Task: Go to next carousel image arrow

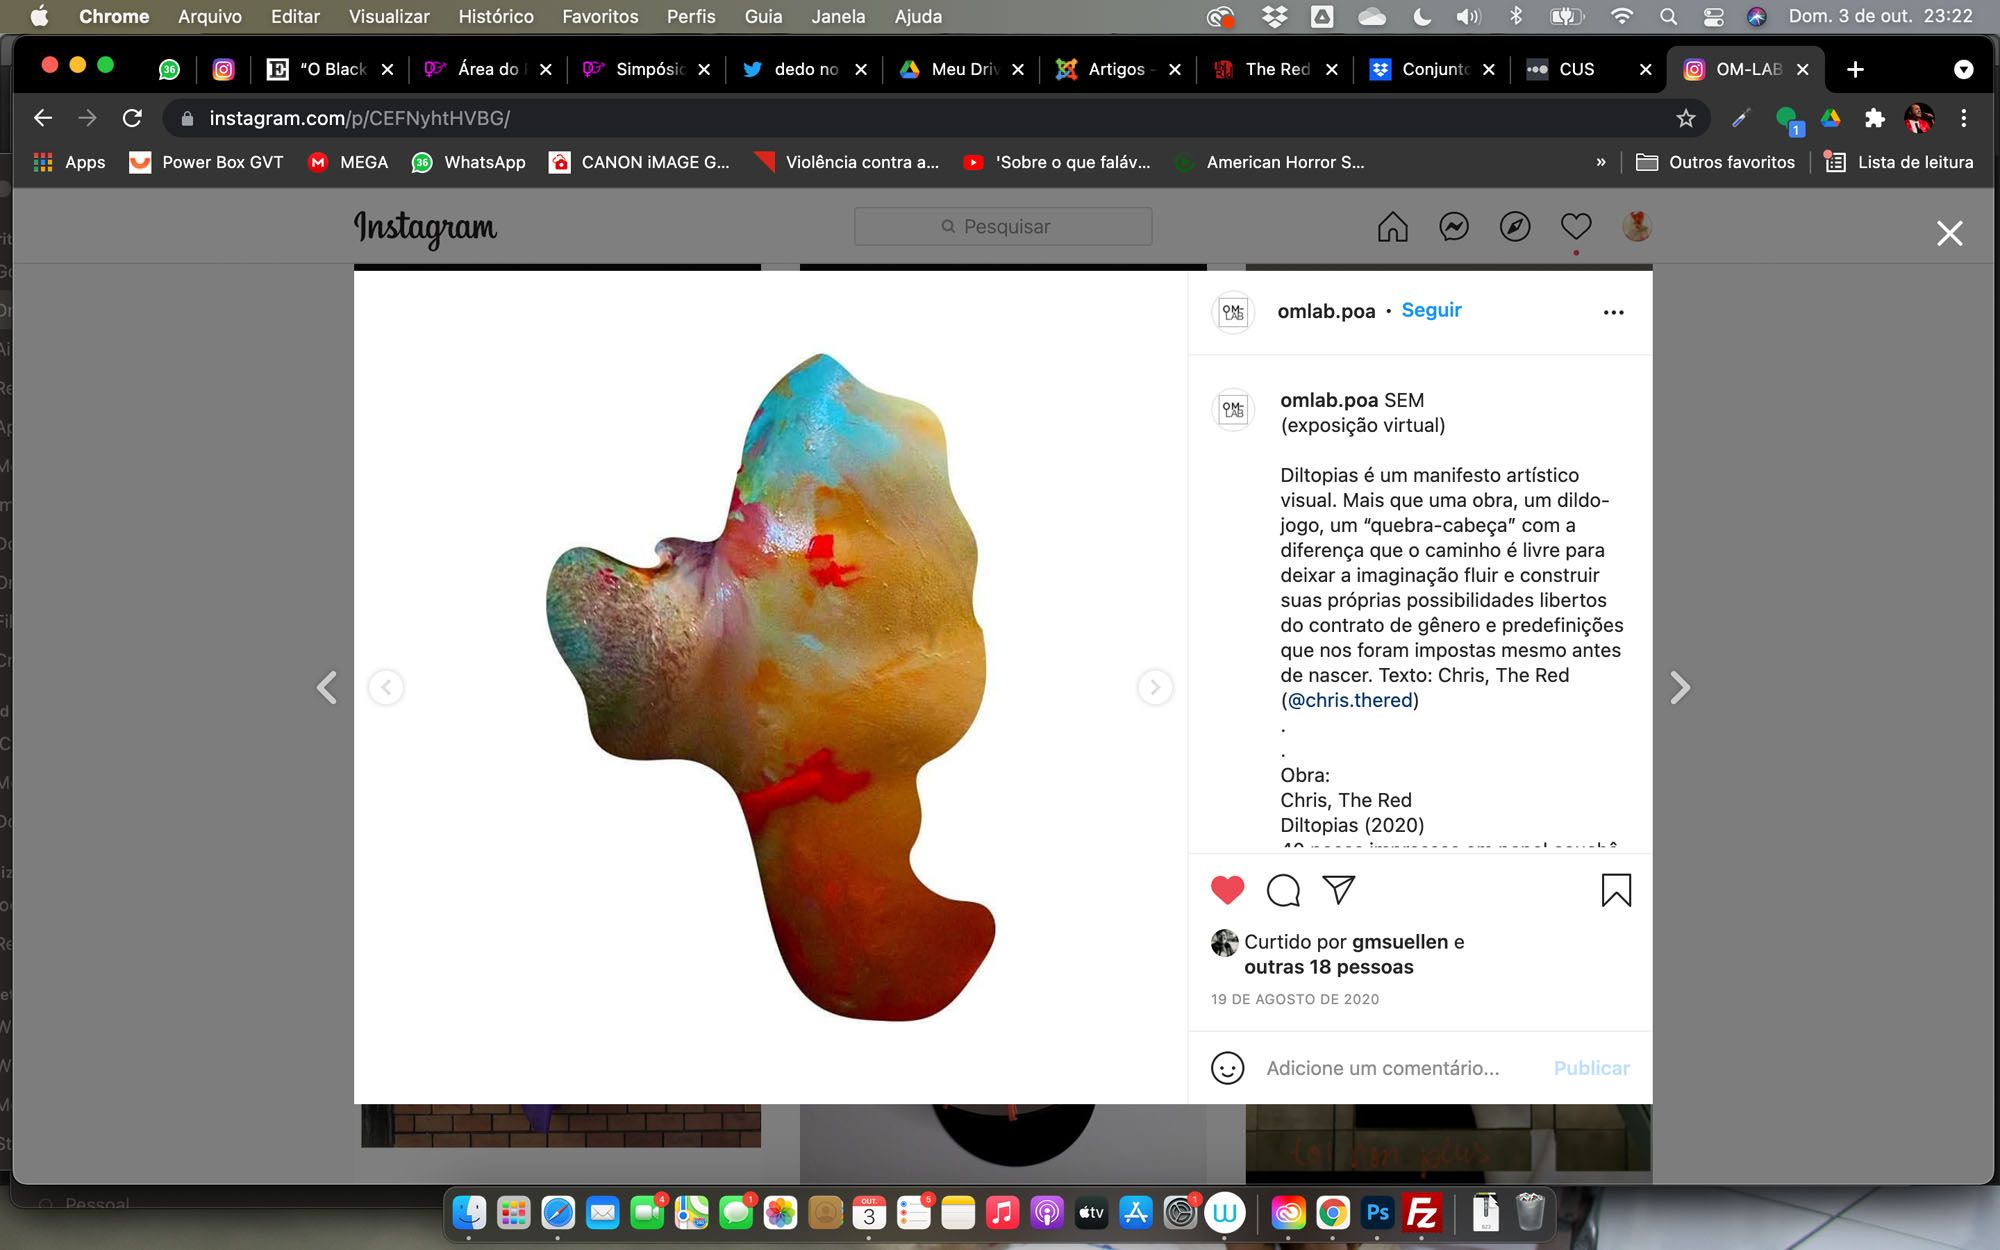Action: click(x=1155, y=687)
